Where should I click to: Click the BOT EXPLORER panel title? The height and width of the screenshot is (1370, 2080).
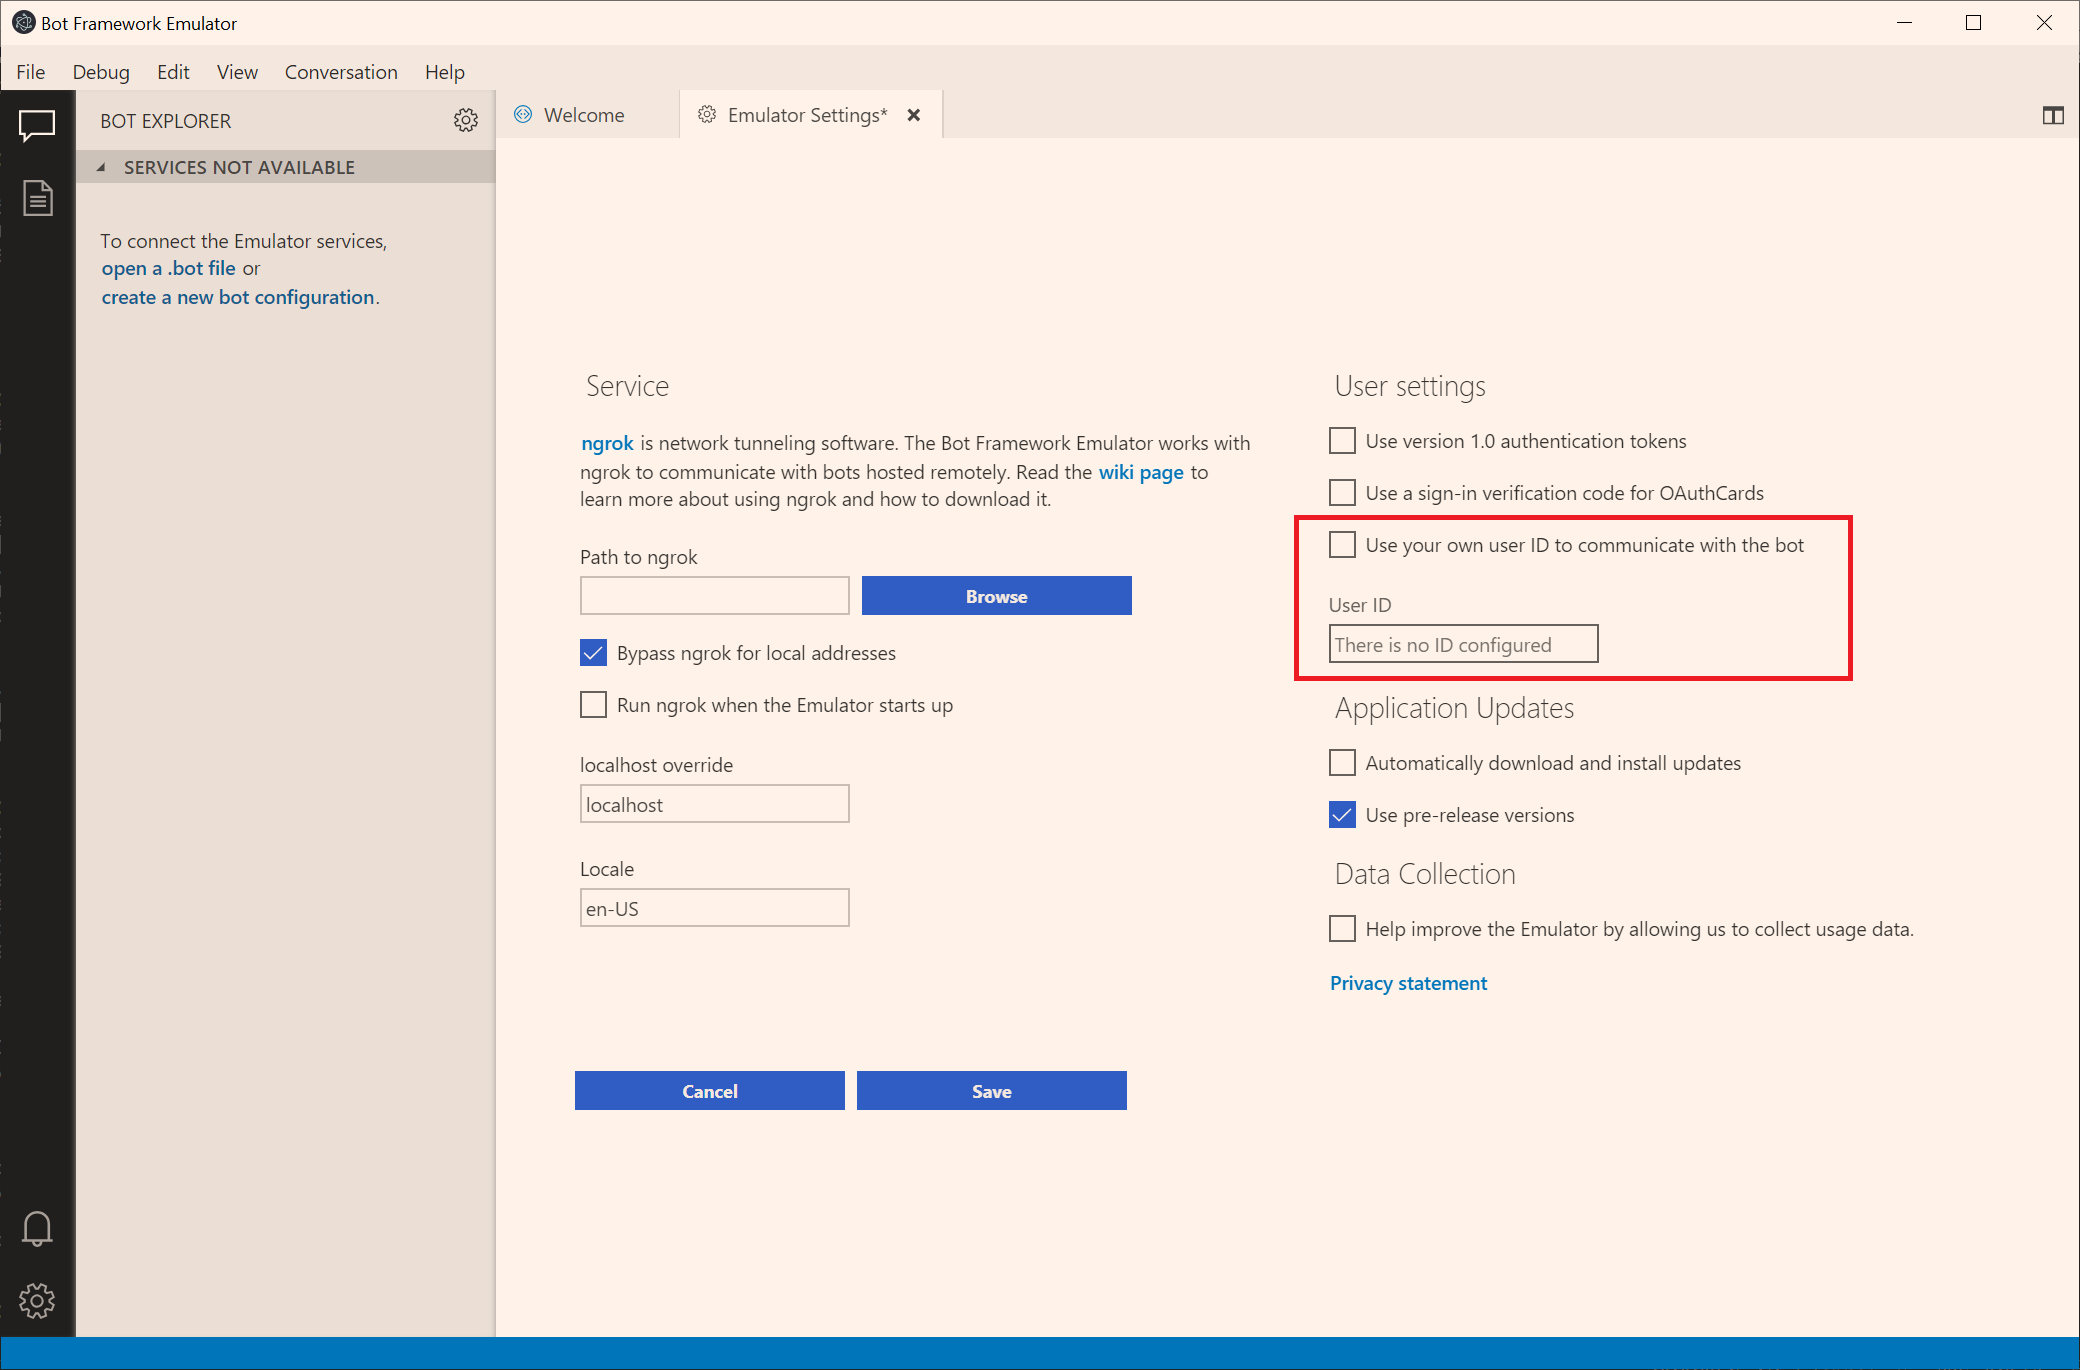(x=165, y=121)
